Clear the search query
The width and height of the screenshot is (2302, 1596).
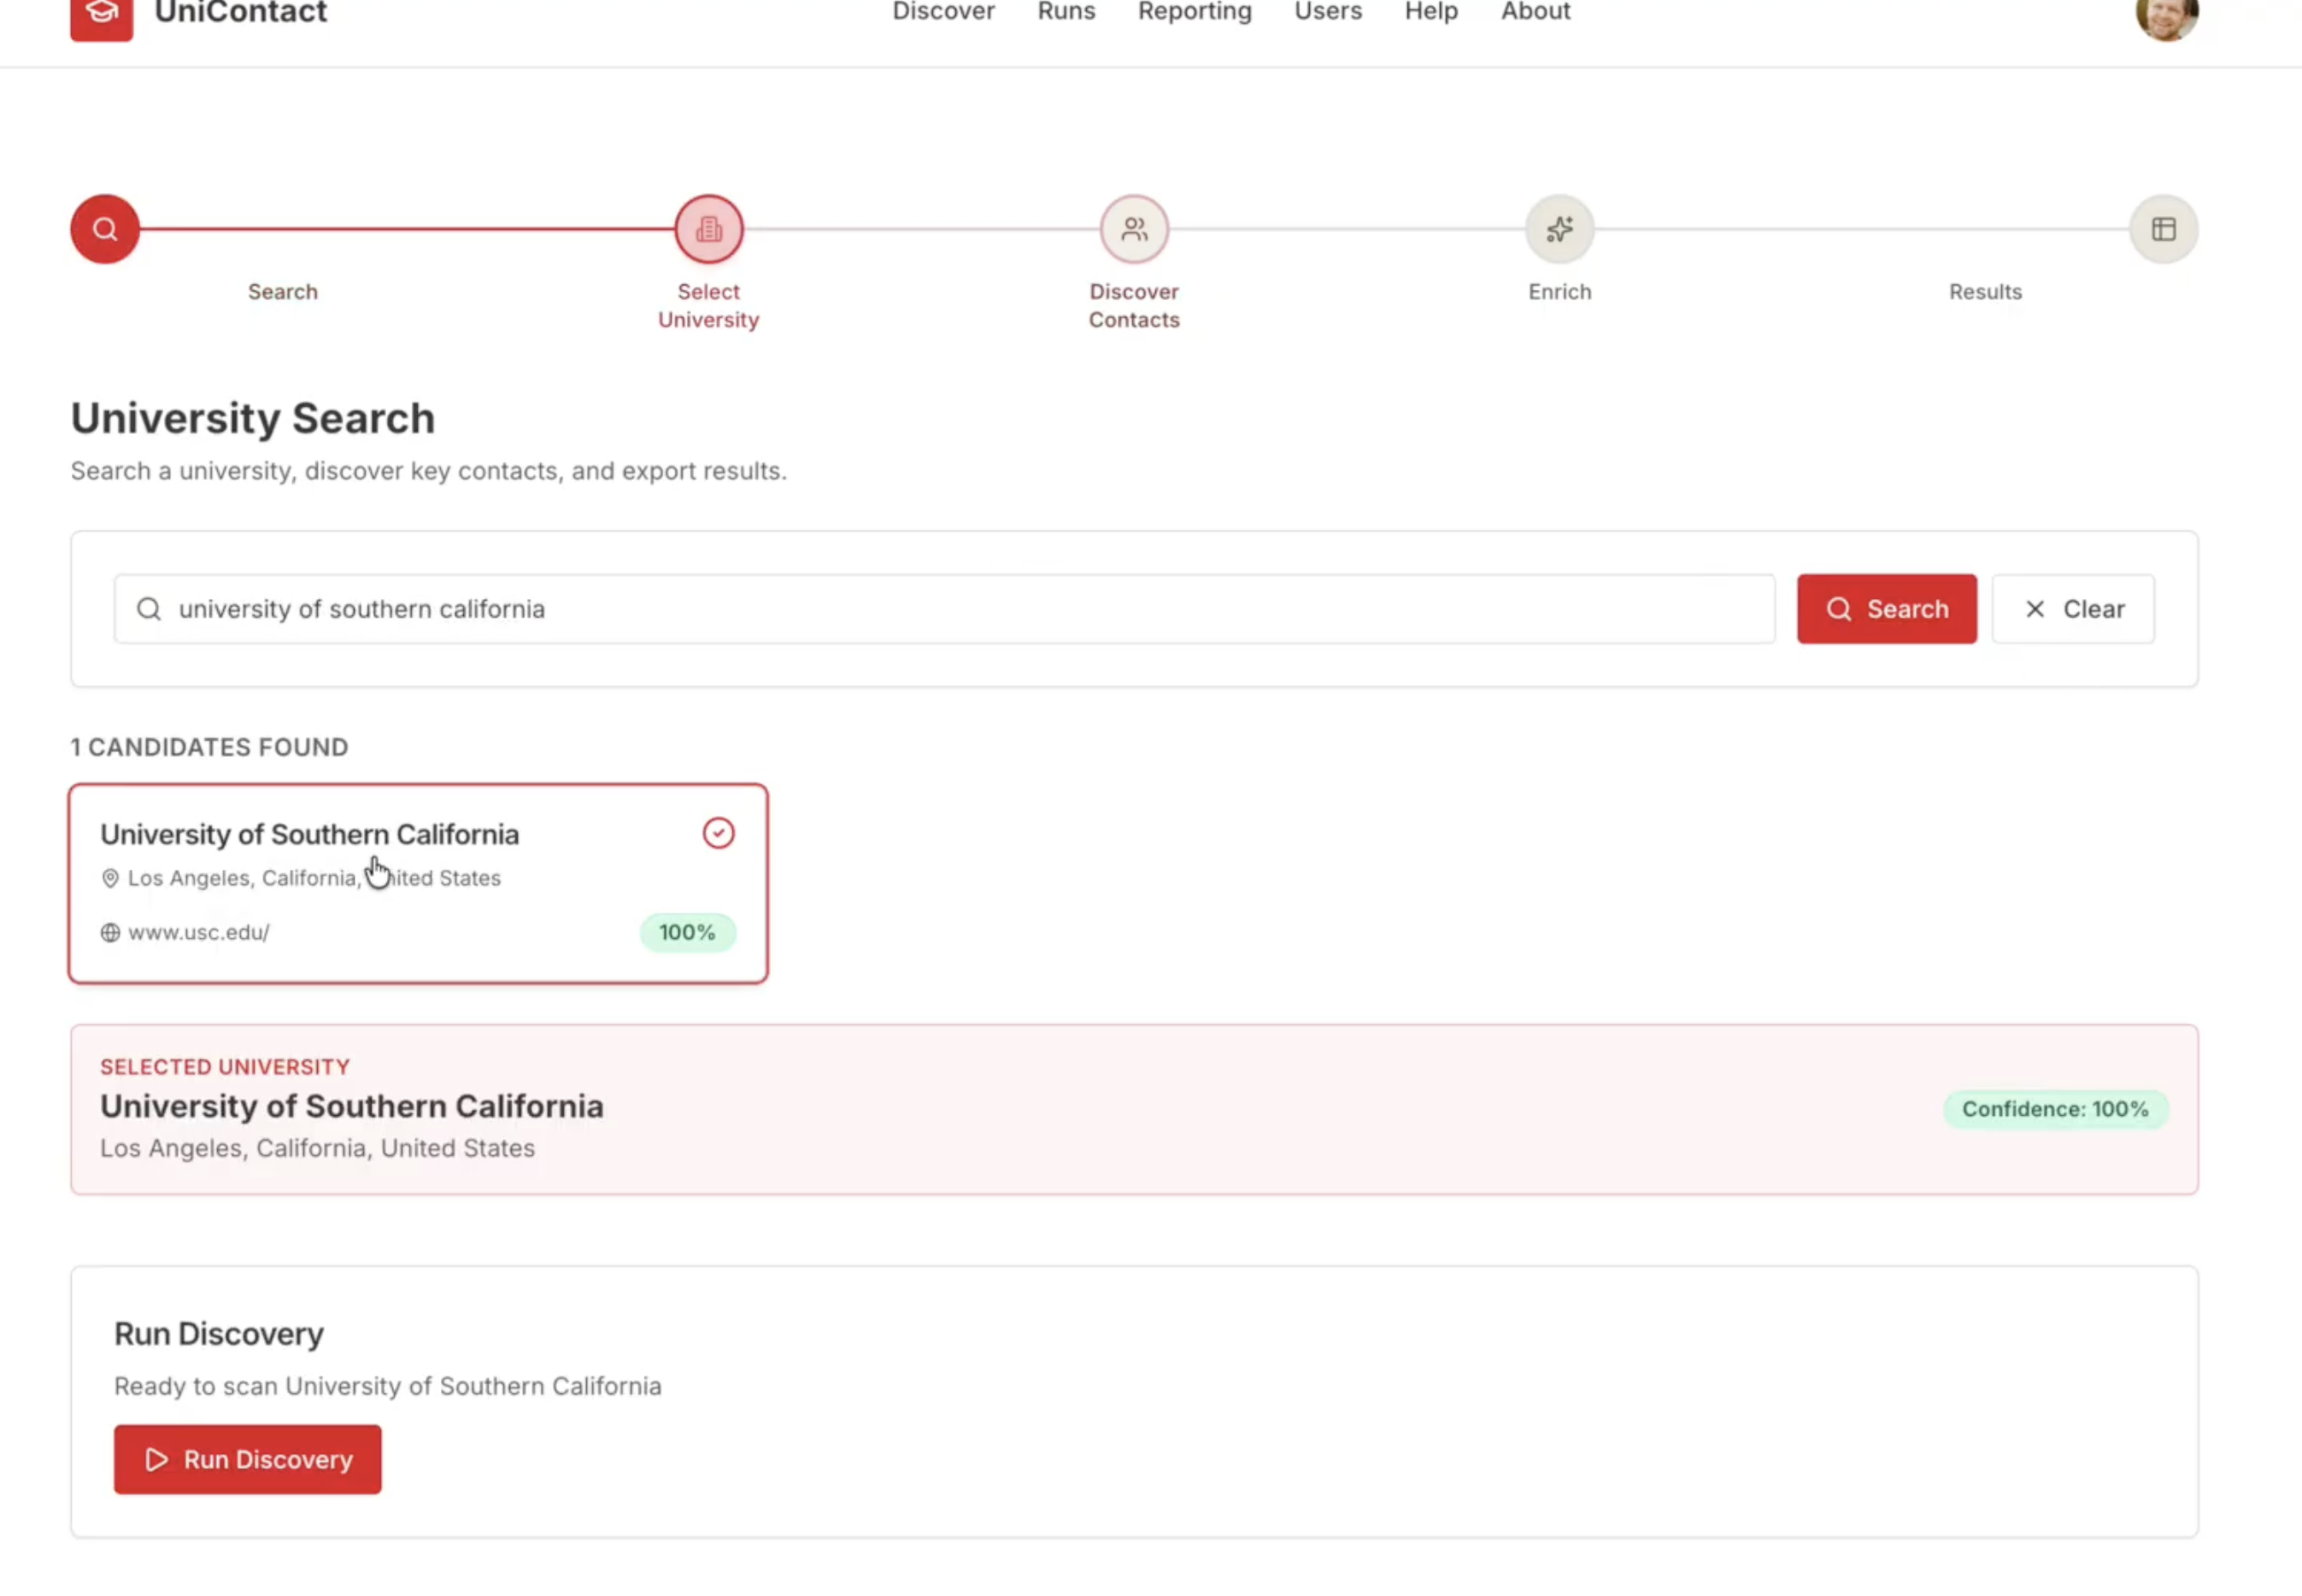pos(2073,609)
